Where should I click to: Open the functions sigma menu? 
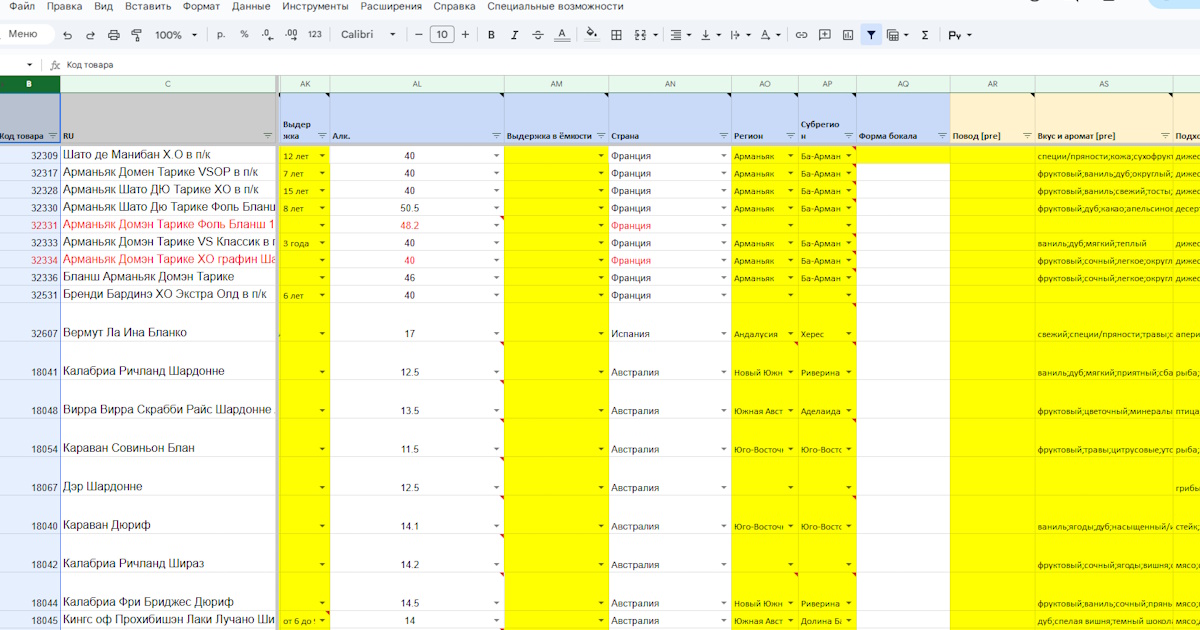925,35
